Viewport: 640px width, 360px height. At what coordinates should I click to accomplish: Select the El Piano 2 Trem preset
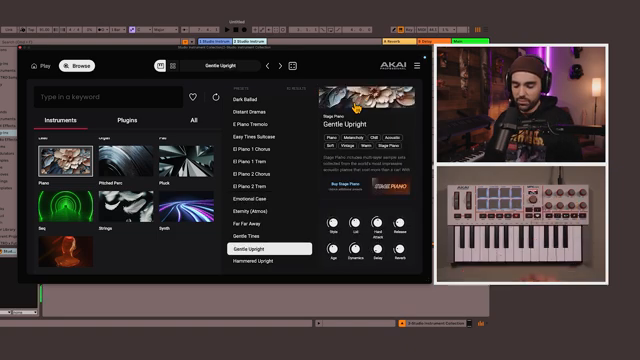click(249, 187)
